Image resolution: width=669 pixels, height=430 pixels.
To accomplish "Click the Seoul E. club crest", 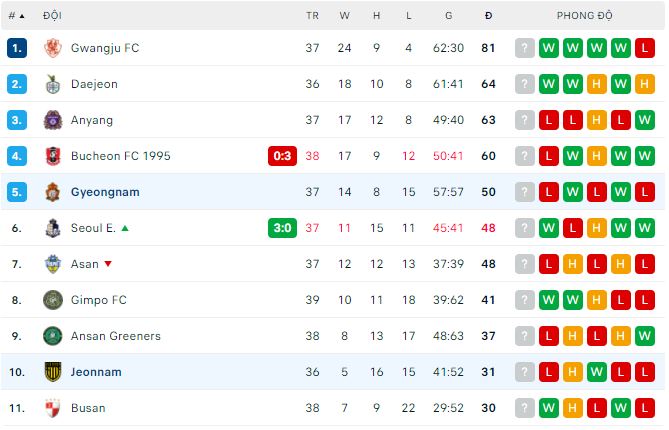I will coord(53,228).
